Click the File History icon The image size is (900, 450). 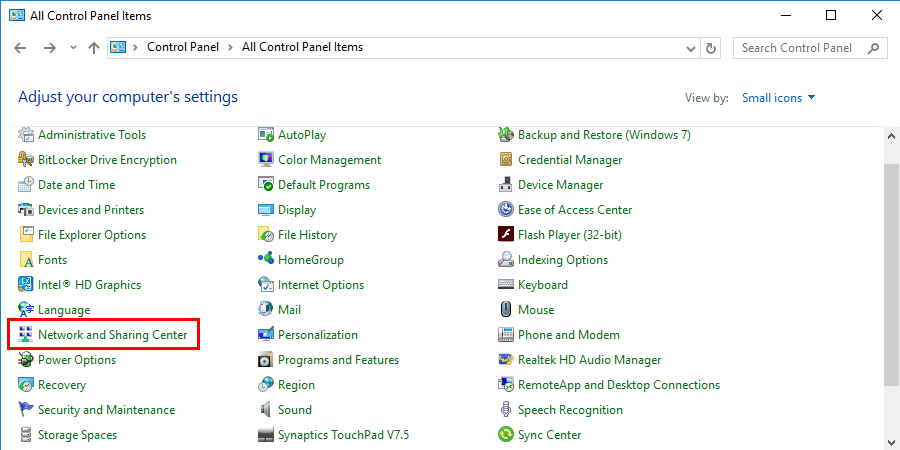click(266, 235)
